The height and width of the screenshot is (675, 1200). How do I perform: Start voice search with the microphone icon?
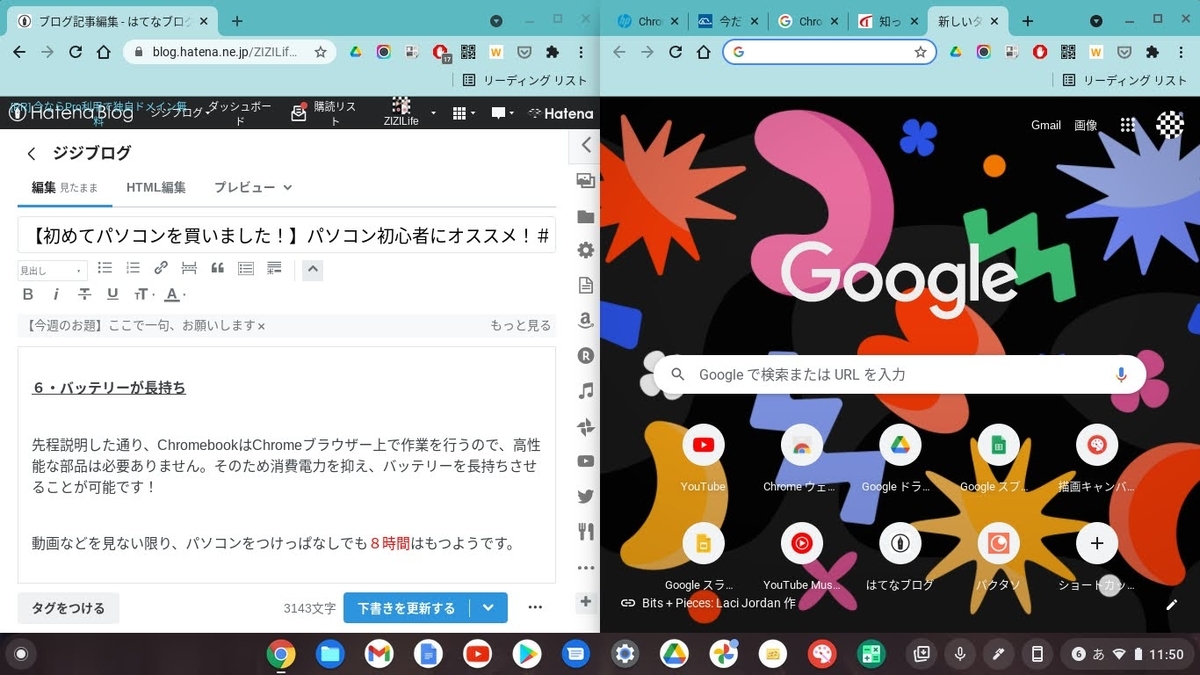coord(1121,374)
